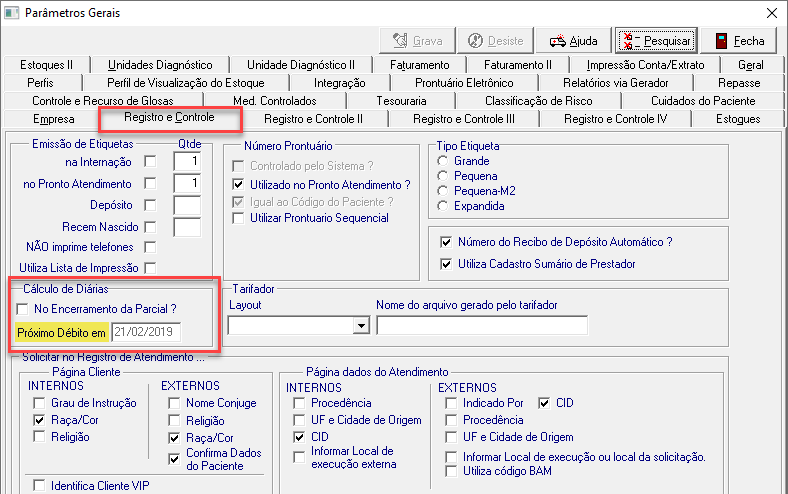The image size is (788, 494).
Task: Click the Desiste cancel button
Action: 496,41
